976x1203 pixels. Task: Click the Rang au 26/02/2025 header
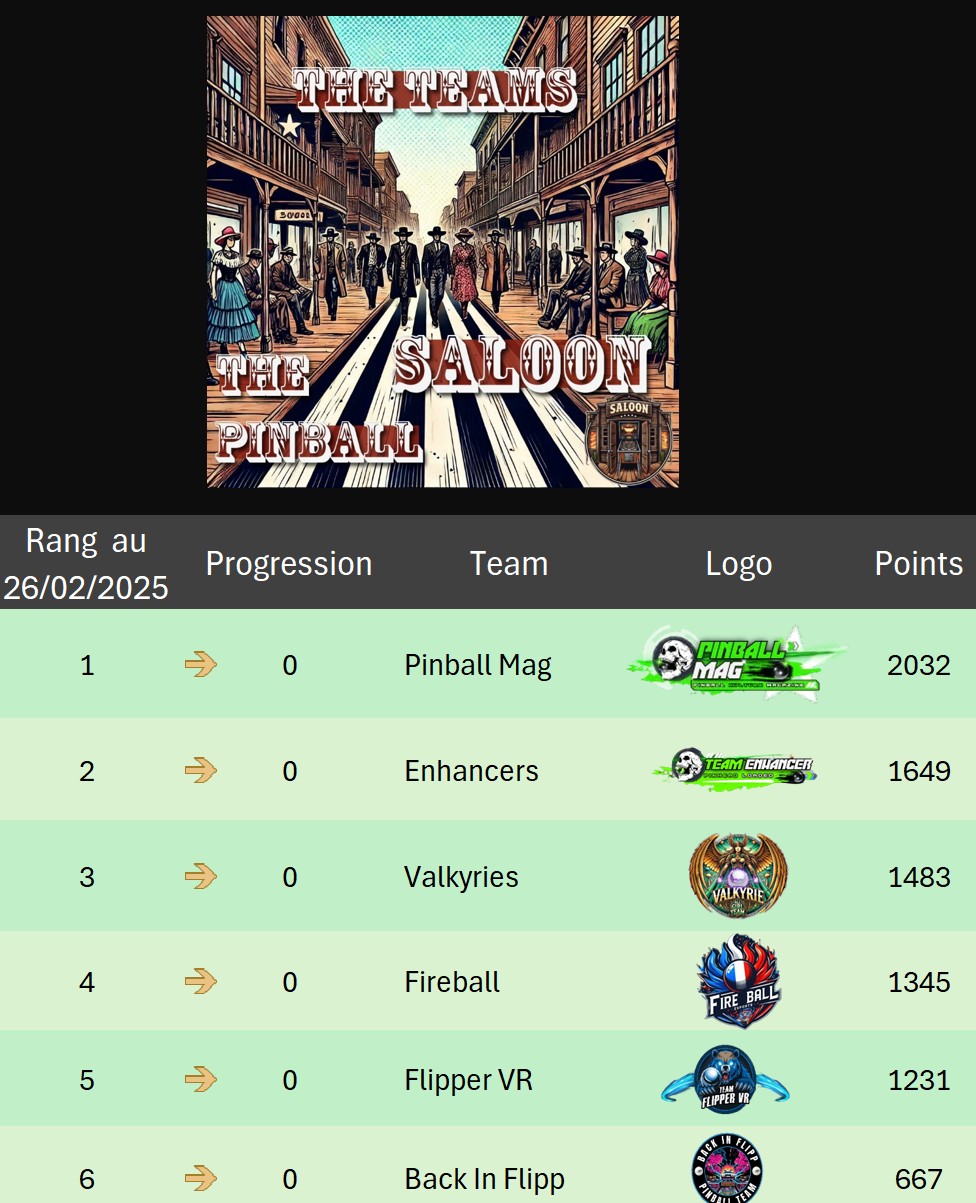click(86, 563)
